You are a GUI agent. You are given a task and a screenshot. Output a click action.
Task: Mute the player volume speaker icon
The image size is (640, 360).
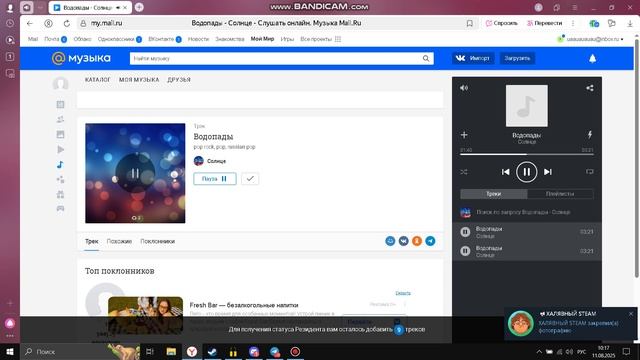pyautogui.click(x=464, y=88)
